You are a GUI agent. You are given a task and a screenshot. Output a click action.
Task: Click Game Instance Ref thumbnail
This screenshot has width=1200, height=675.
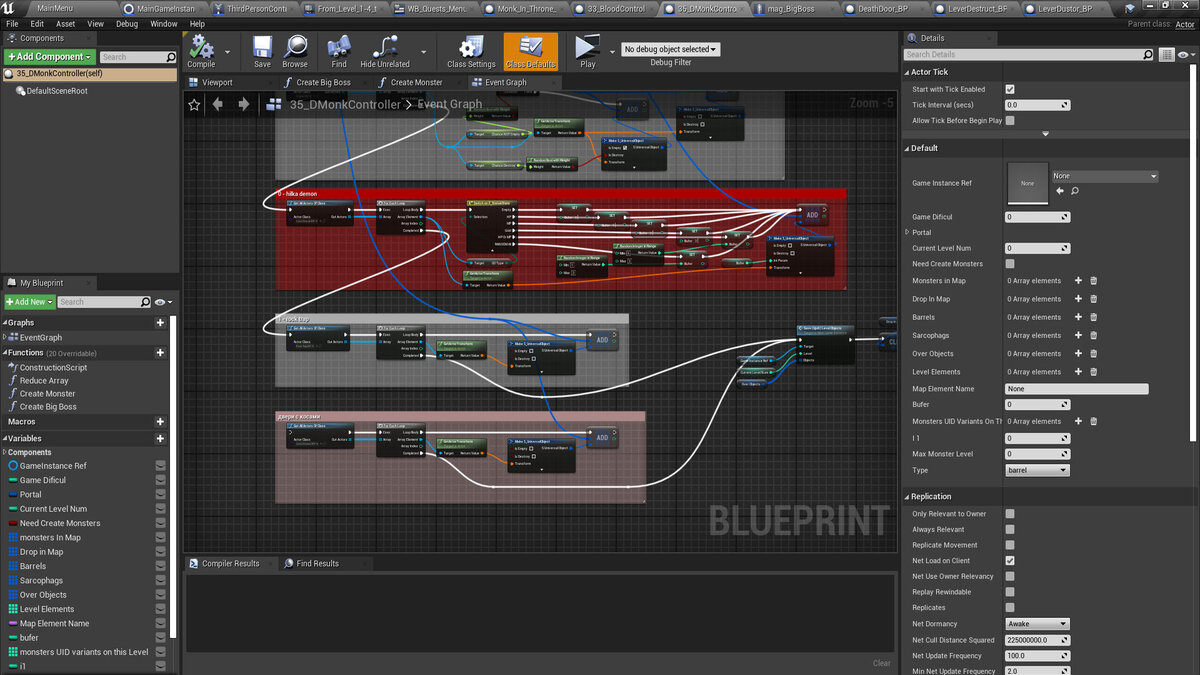(x=1027, y=183)
